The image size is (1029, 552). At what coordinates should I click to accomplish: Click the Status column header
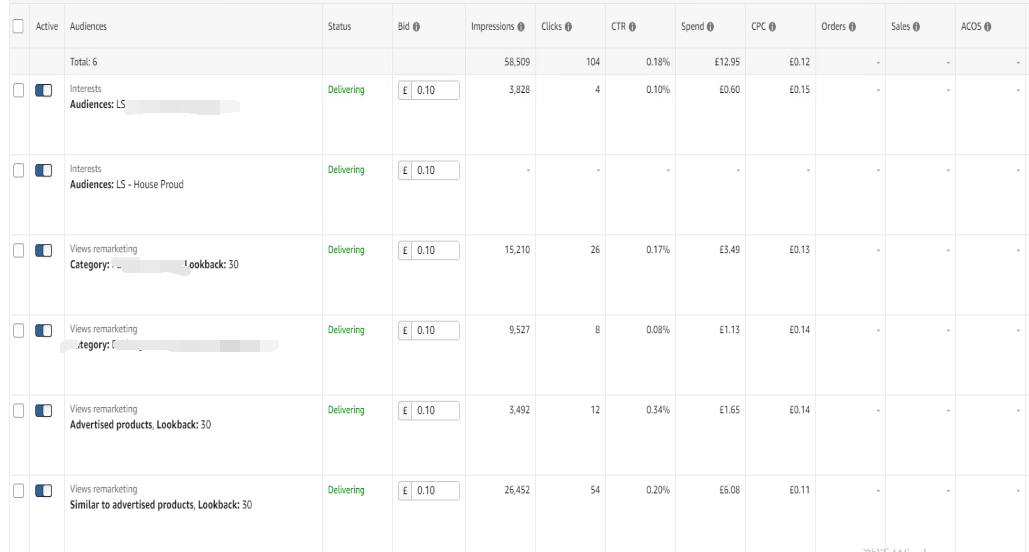click(339, 26)
